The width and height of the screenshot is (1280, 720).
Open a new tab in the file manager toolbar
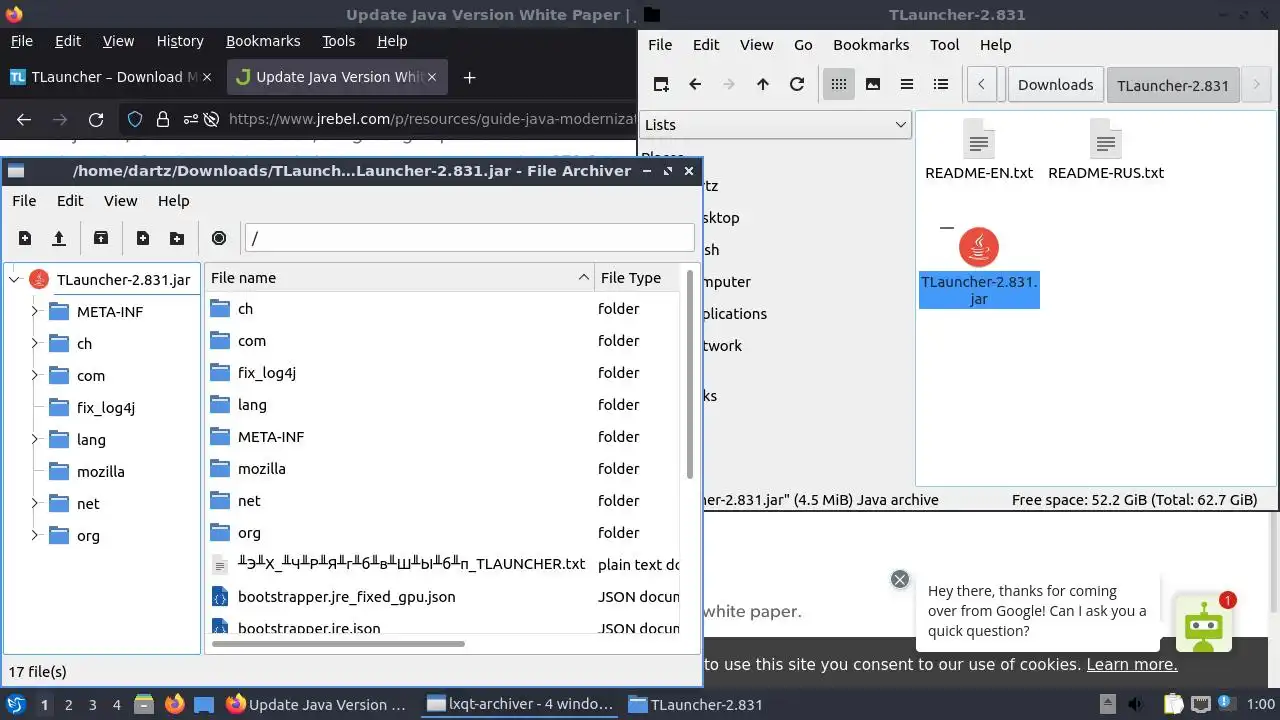(661, 84)
